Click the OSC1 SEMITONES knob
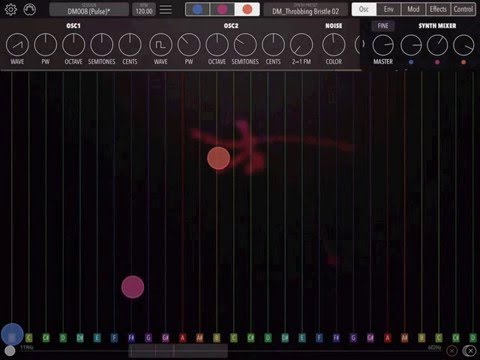Image resolution: width=480 pixels, height=360 pixels. tap(102, 45)
